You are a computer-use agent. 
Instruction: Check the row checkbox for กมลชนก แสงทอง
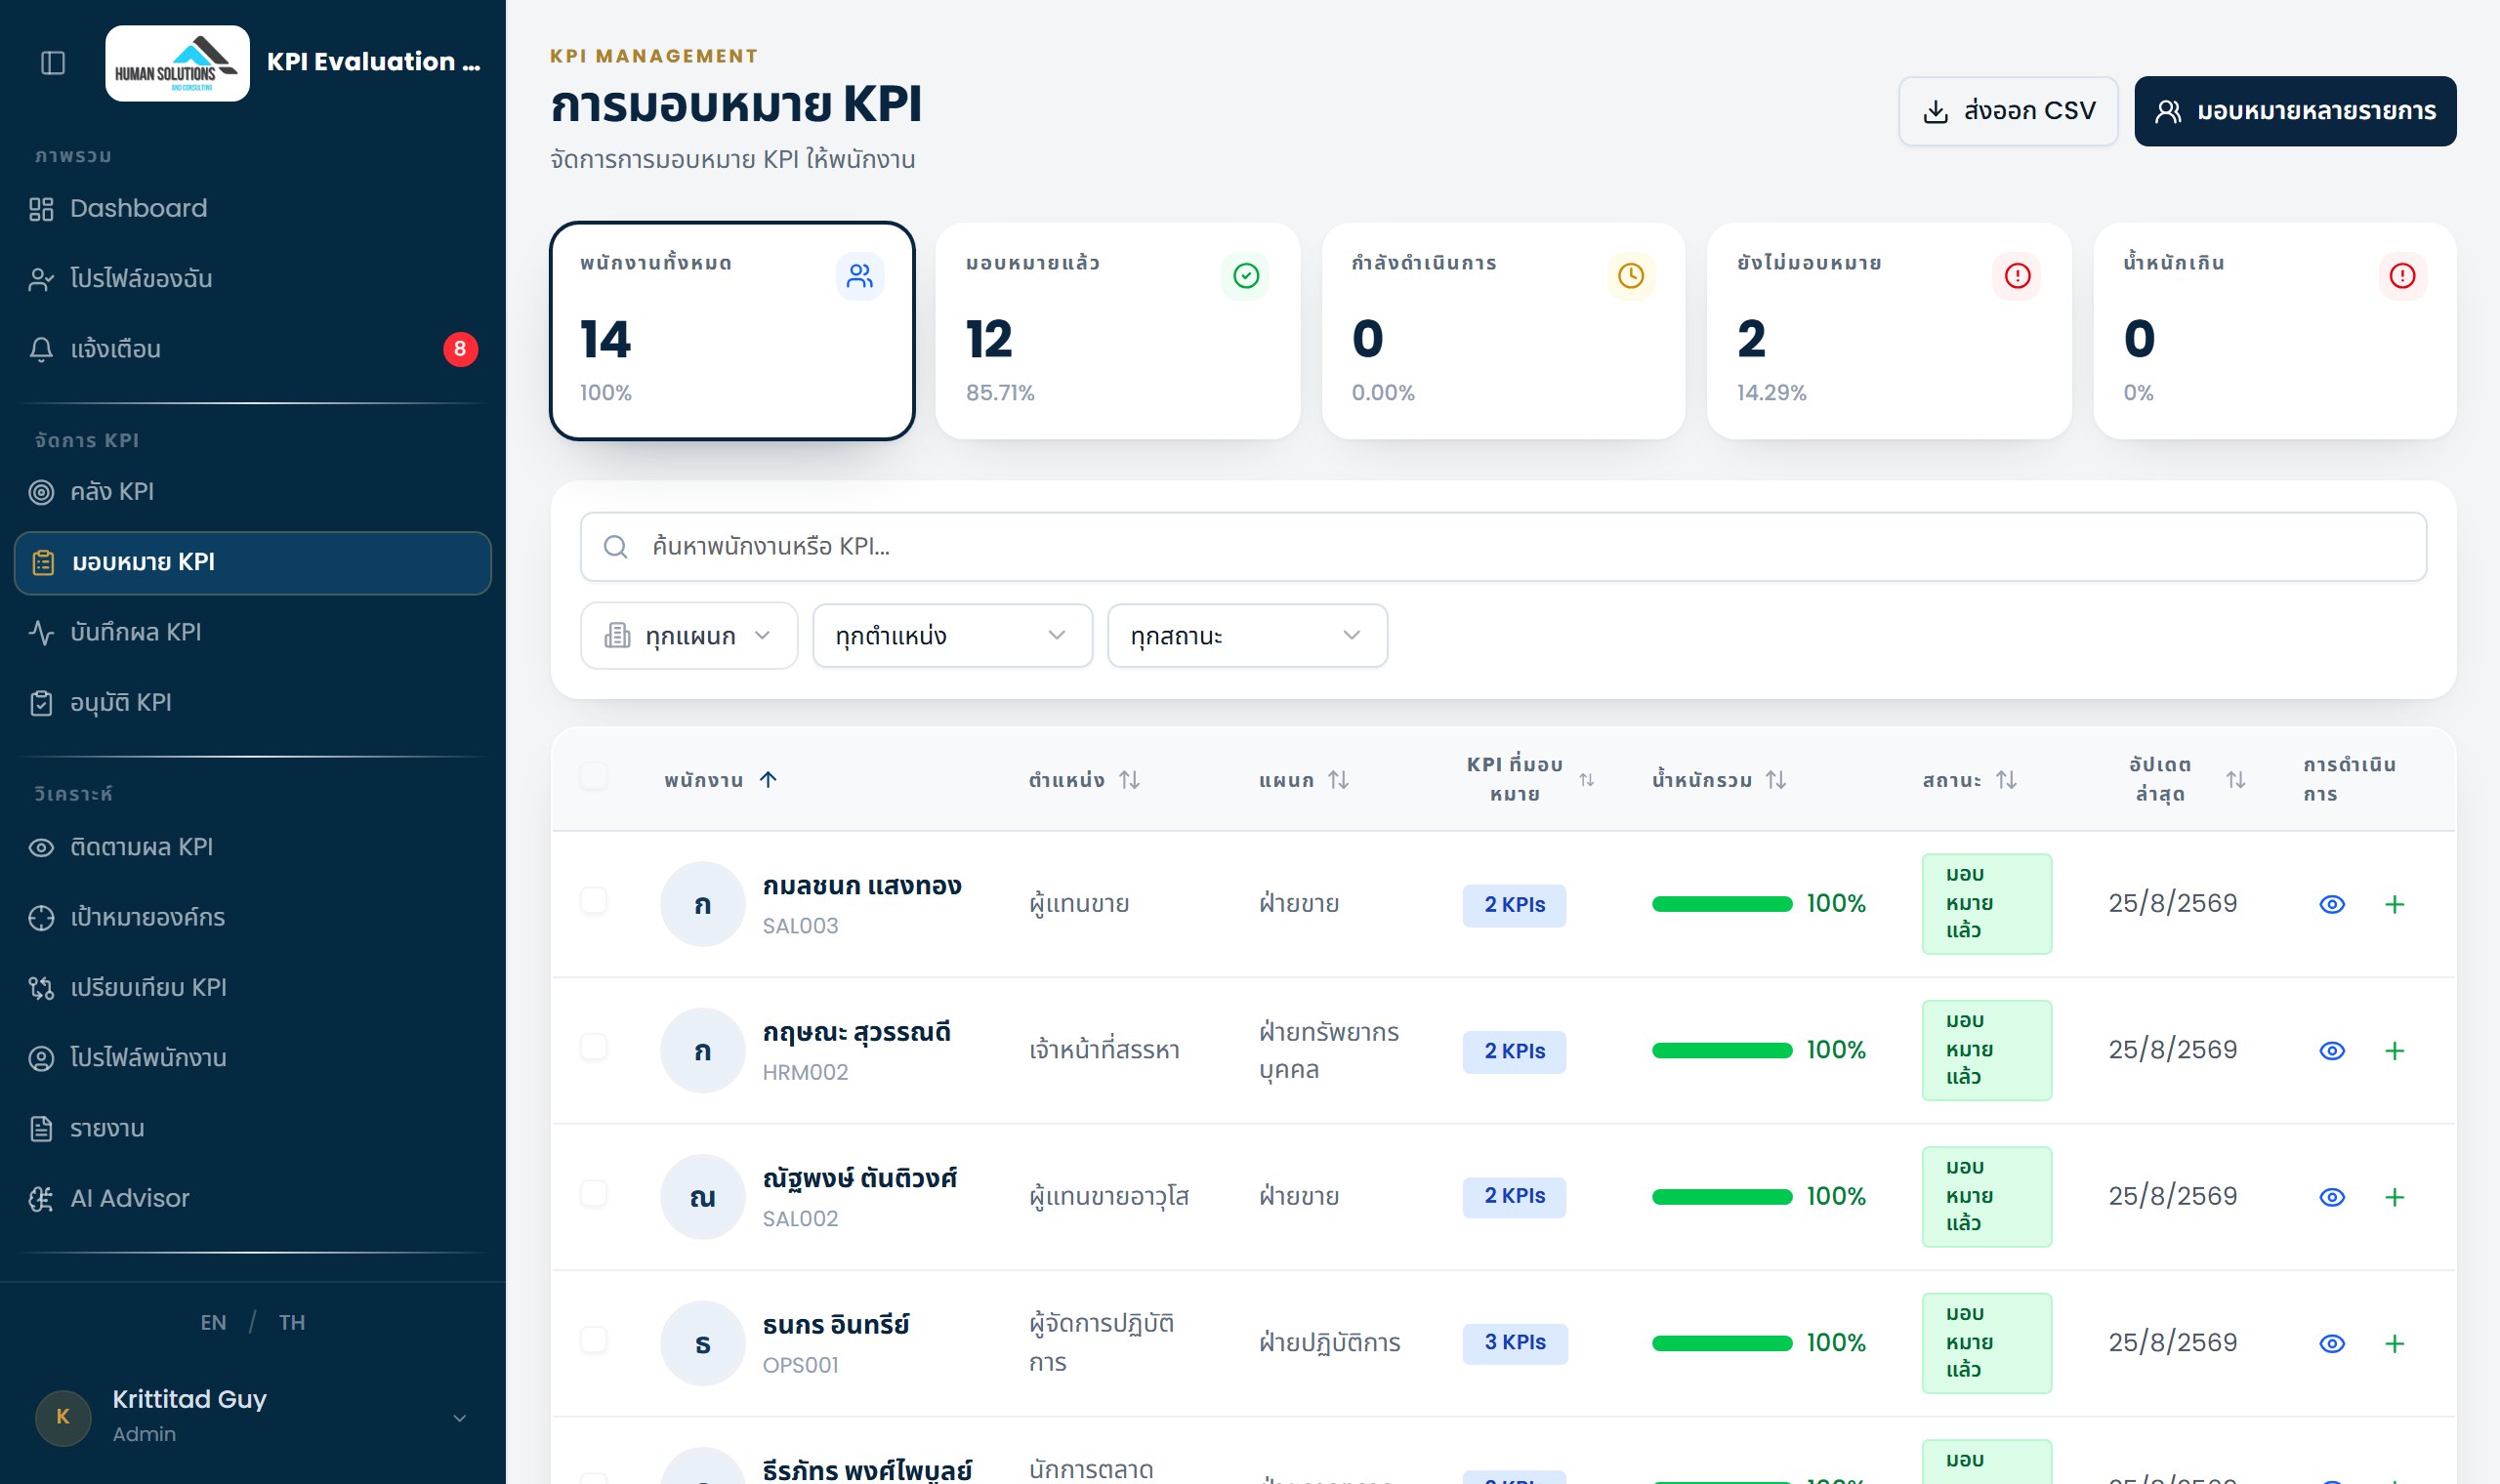pos(594,900)
